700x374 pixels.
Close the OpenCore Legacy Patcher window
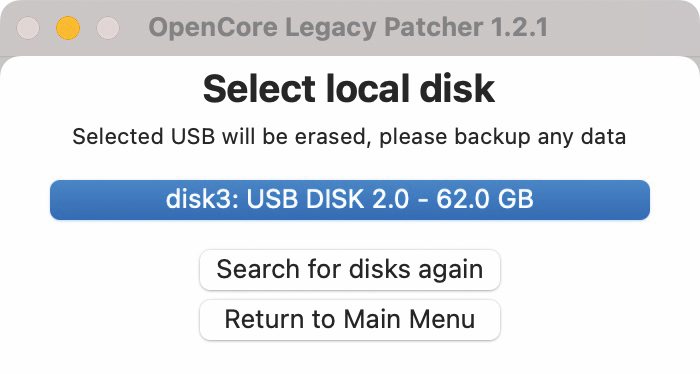click(x=28, y=28)
